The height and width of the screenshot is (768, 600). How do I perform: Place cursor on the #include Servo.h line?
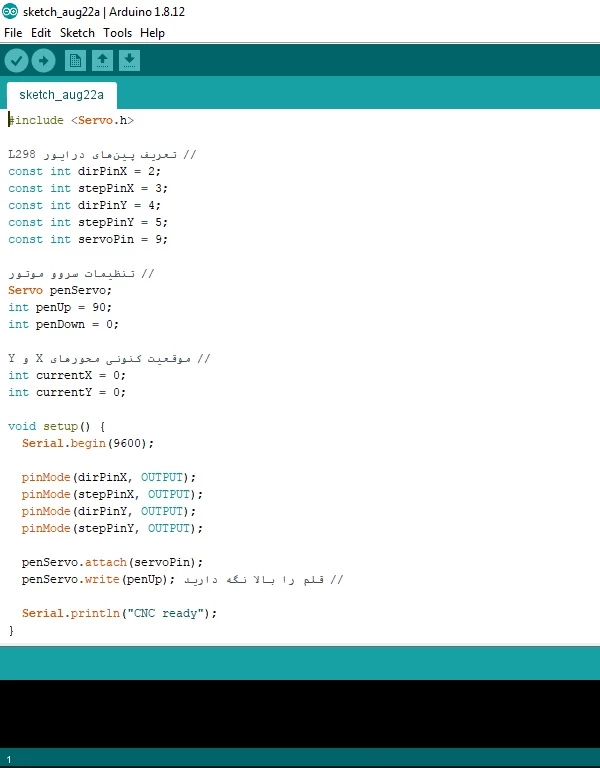coord(70,120)
